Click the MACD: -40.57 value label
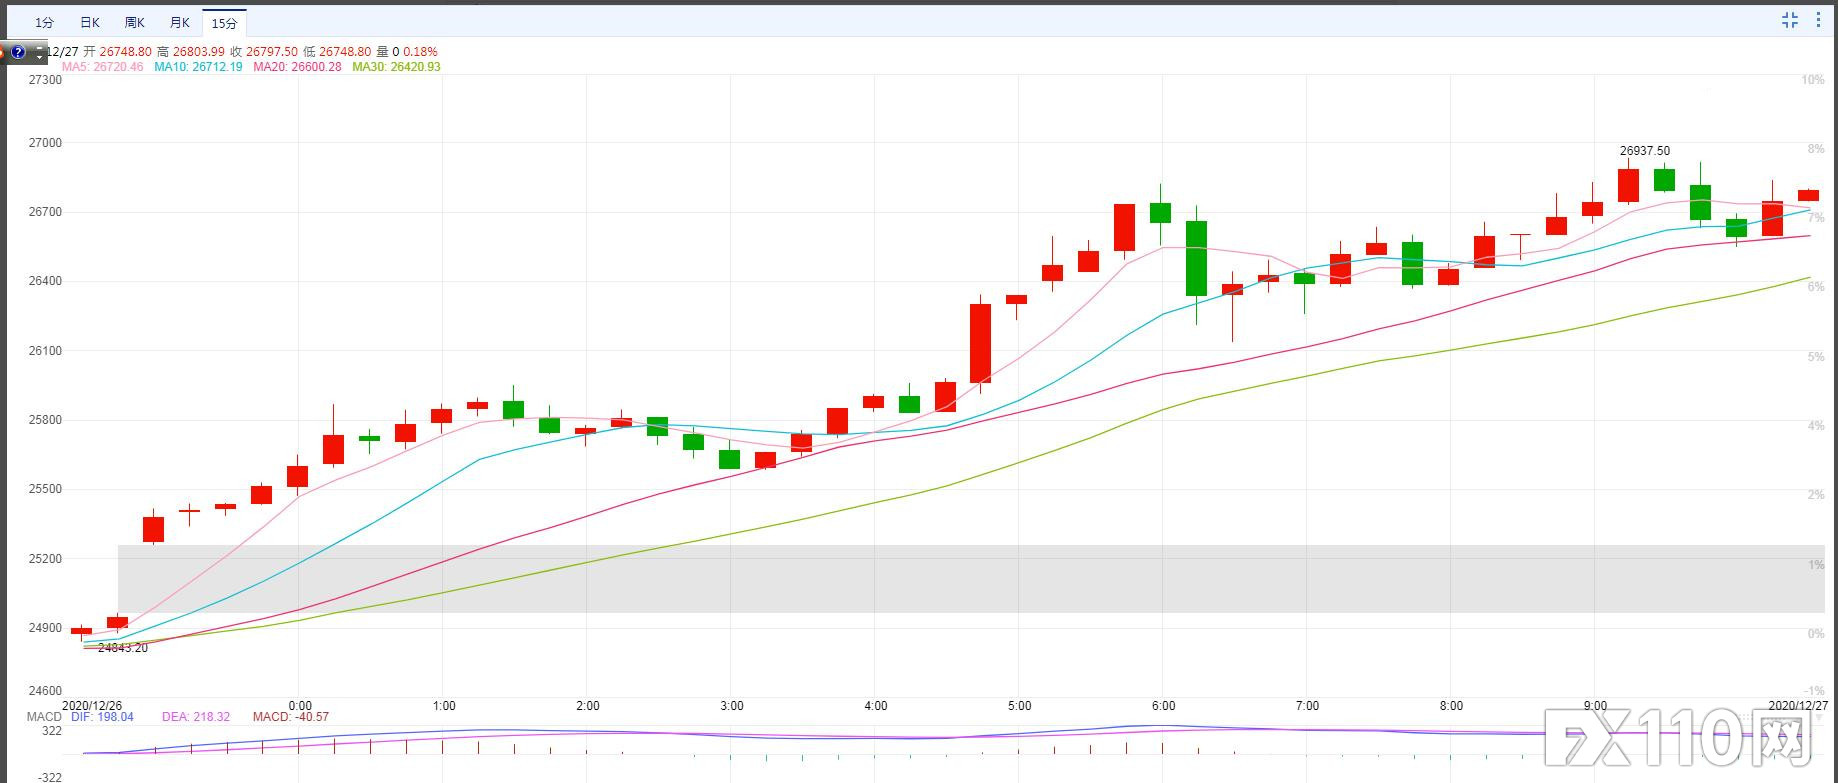The image size is (1838, 783). click(290, 717)
